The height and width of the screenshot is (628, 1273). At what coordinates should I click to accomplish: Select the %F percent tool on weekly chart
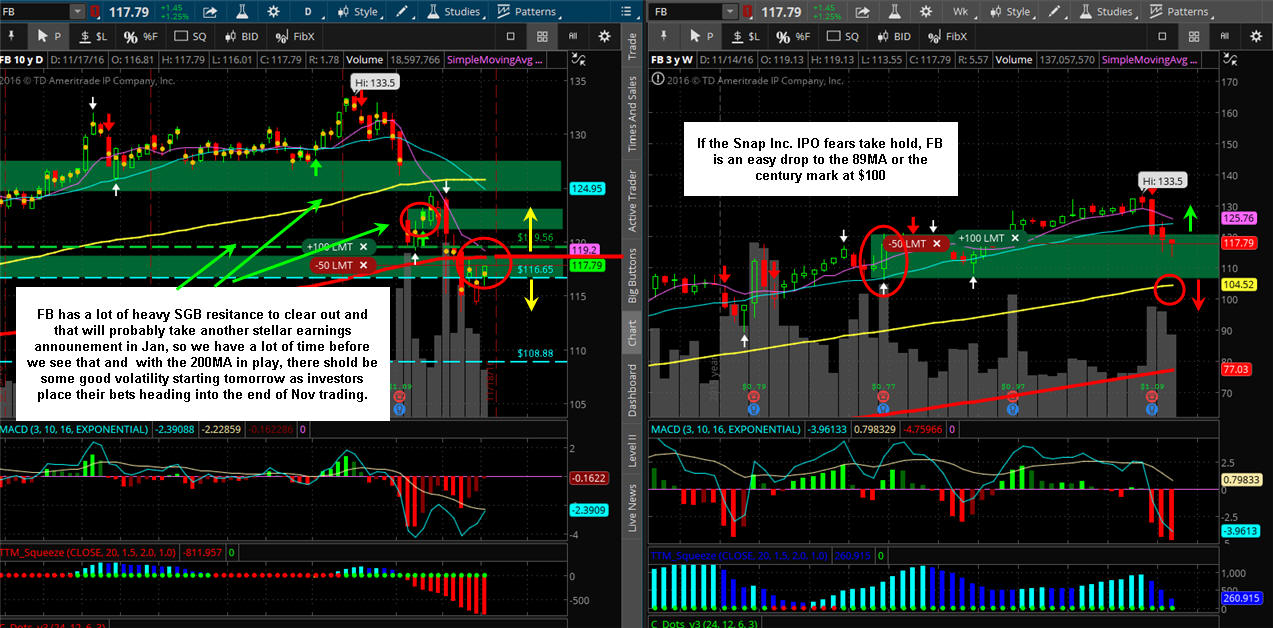click(x=793, y=36)
